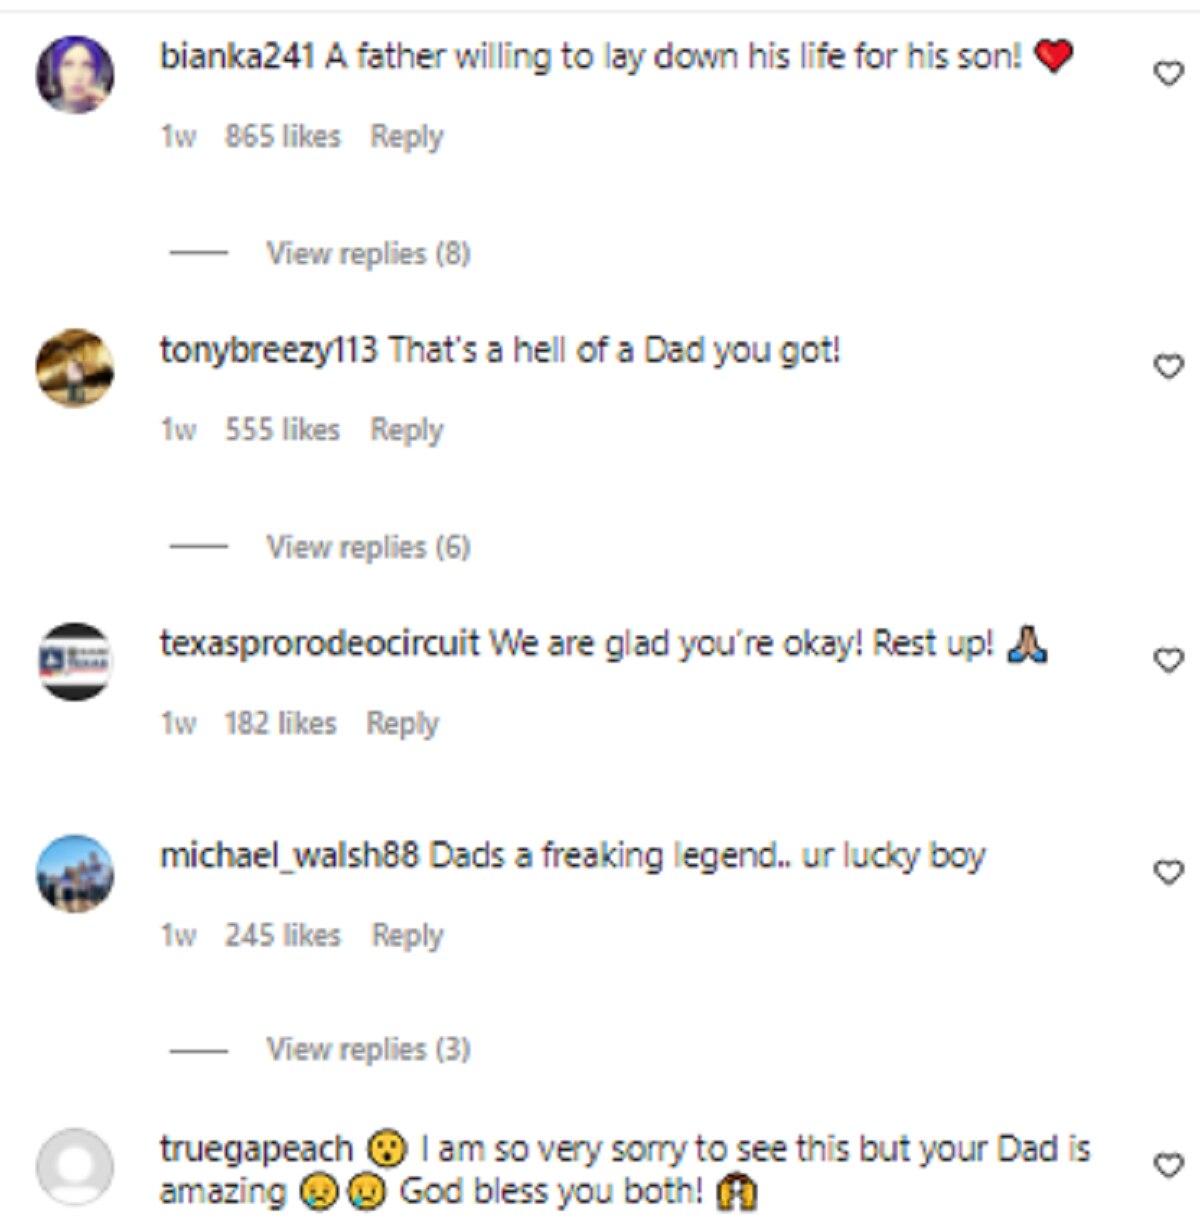Image resolution: width=1200 pixels, height=1226 pixels.
Task: Reply to texasprorodeocircuit's comment
Action: tap(402, 723)
